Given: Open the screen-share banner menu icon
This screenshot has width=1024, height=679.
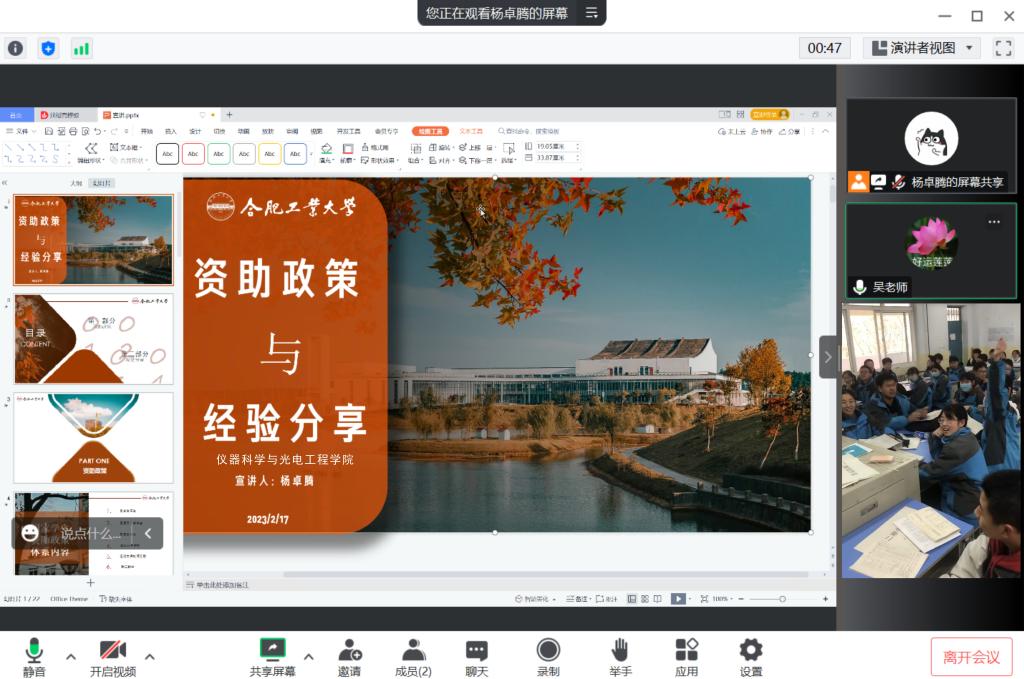Looking at the screenshot, I should coord(591,13).
